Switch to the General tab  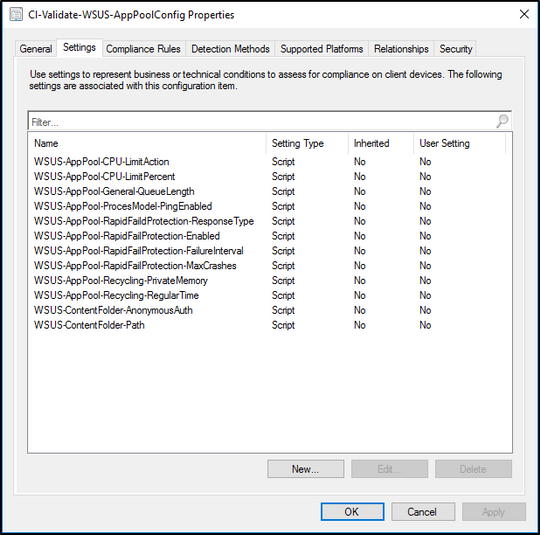pyautogui.click(x=36, y=49)
